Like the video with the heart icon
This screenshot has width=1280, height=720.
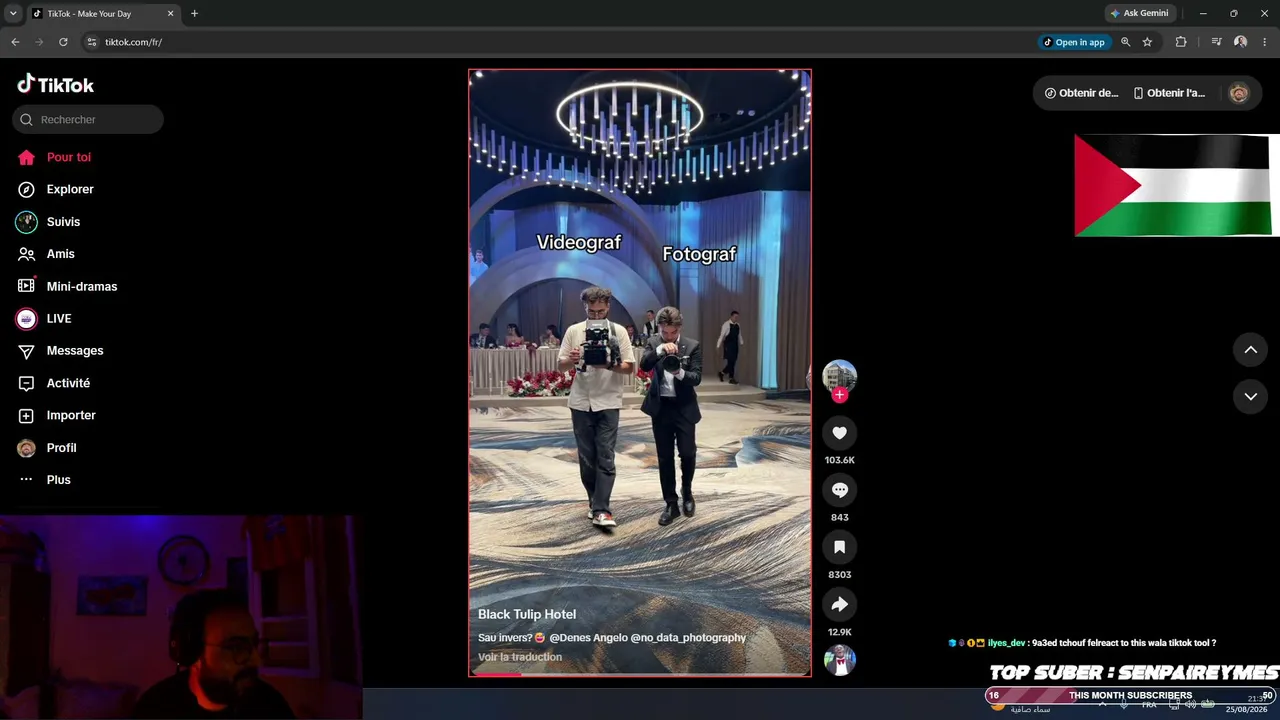coord(839,433)
